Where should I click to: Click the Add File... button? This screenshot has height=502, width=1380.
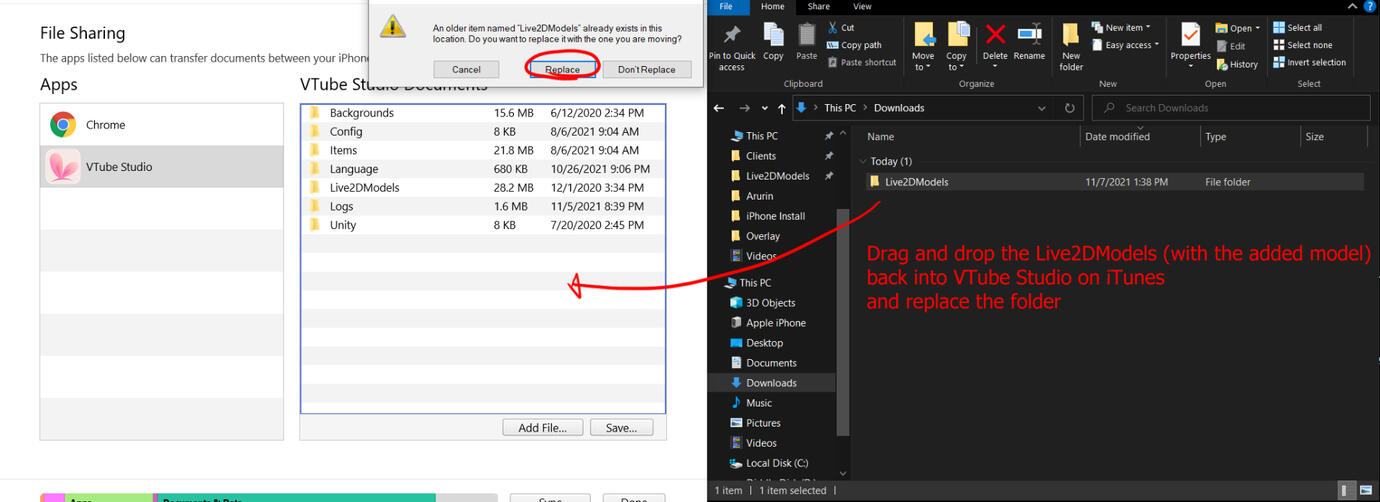[542, 428]
